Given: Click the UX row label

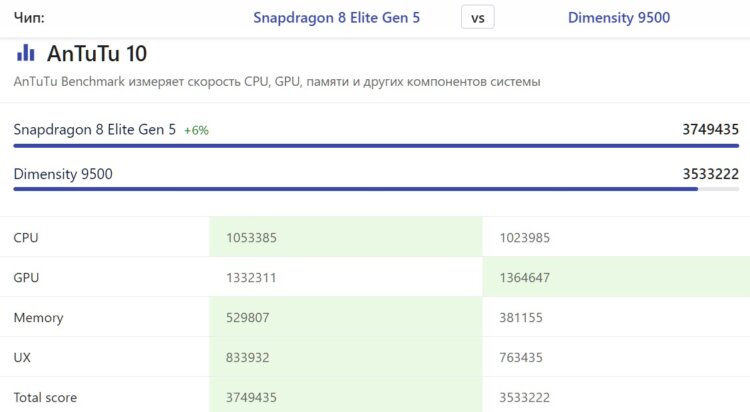Looking at the screenshot, I should (22, 358).
